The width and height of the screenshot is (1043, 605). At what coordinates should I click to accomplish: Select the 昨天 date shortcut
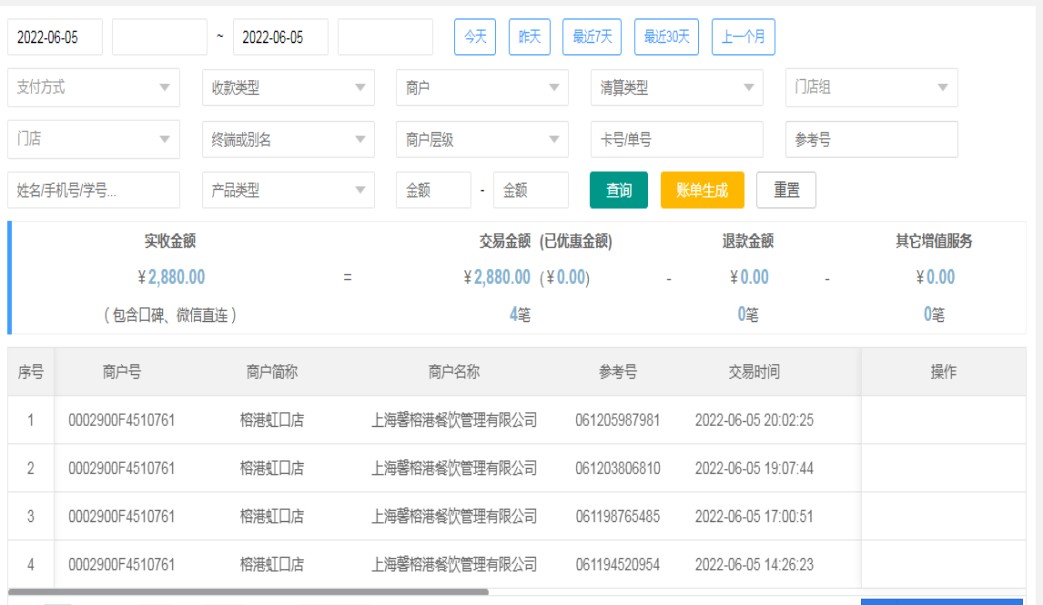pos(529,37)
